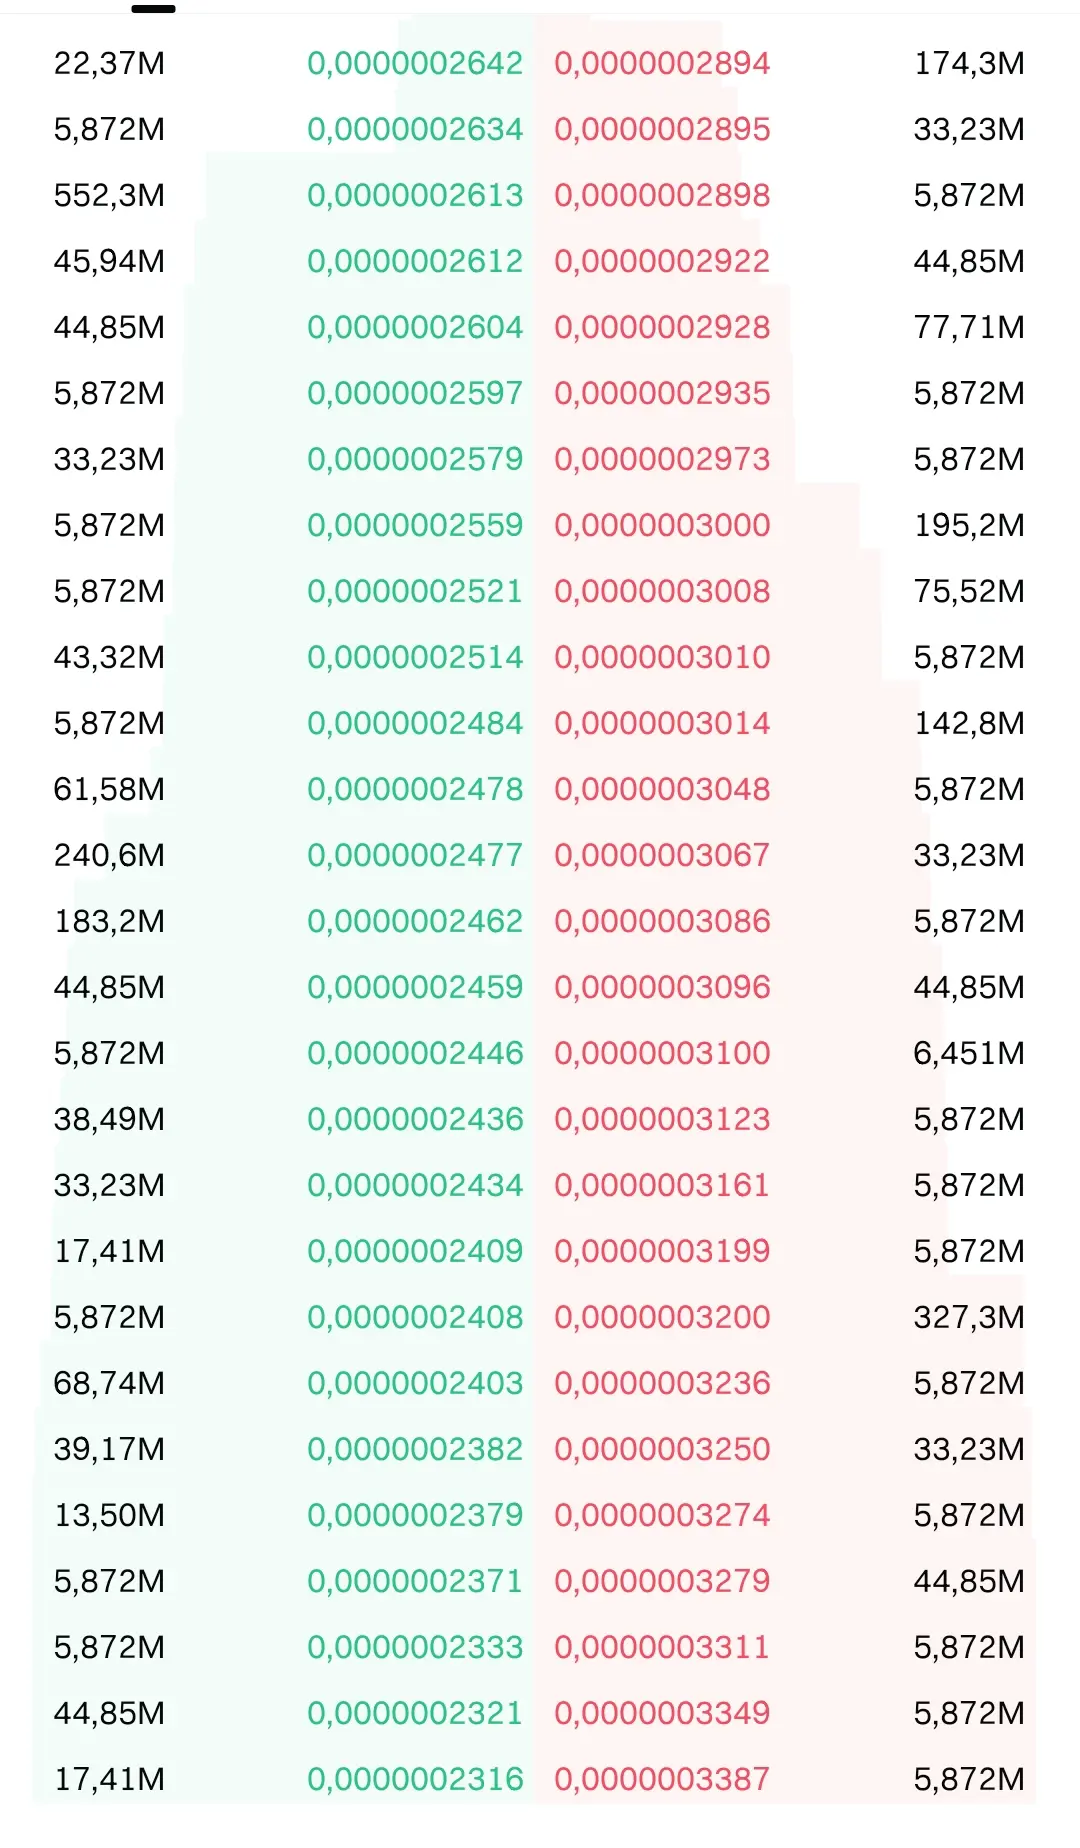Choose the 327,3M ask amount

(x=969, y=1318)
